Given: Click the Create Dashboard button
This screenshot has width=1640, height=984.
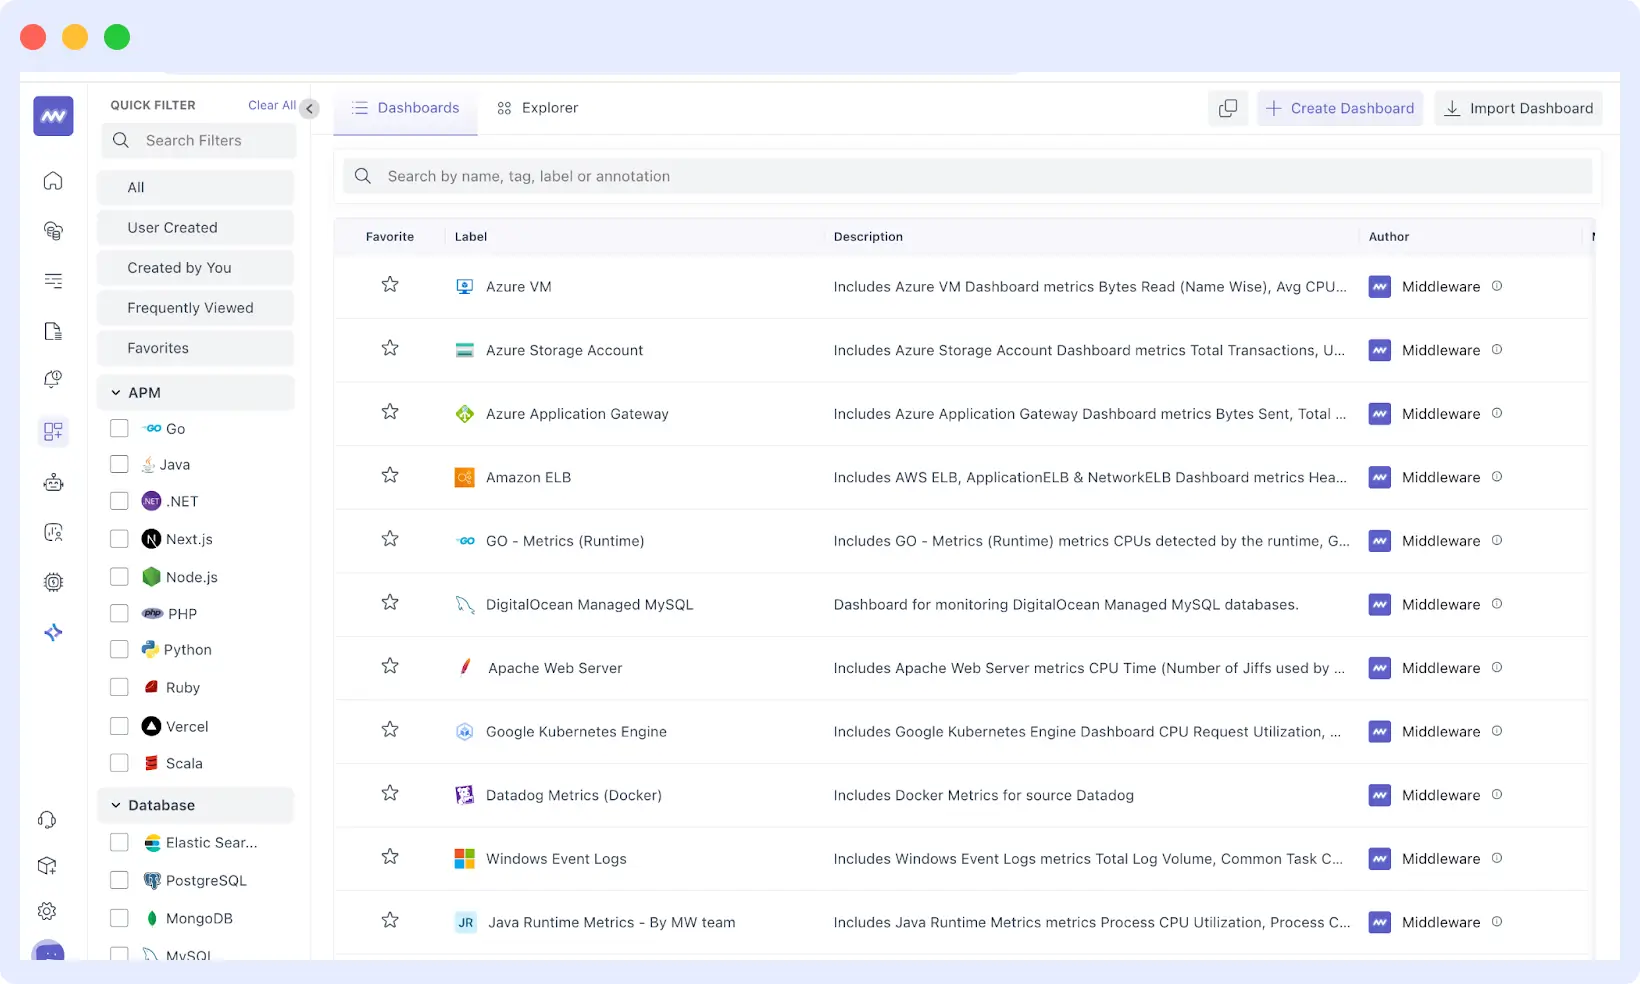Looking at the screenshot, I should (1340, 108).
